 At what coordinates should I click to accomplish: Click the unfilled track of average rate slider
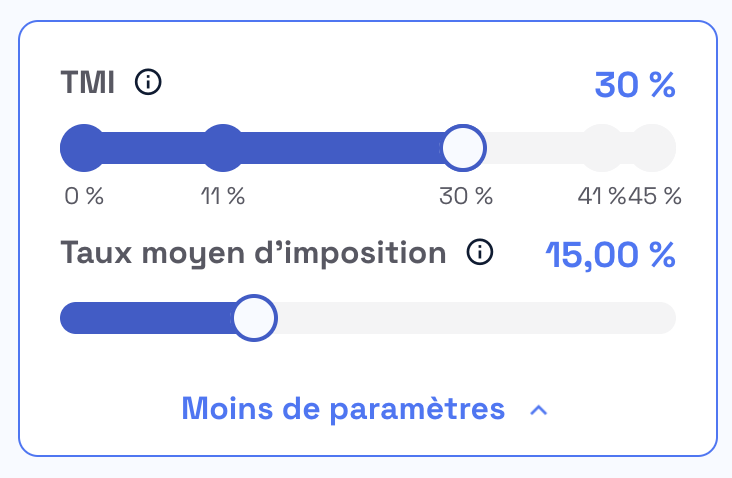[x=476, y=318]
